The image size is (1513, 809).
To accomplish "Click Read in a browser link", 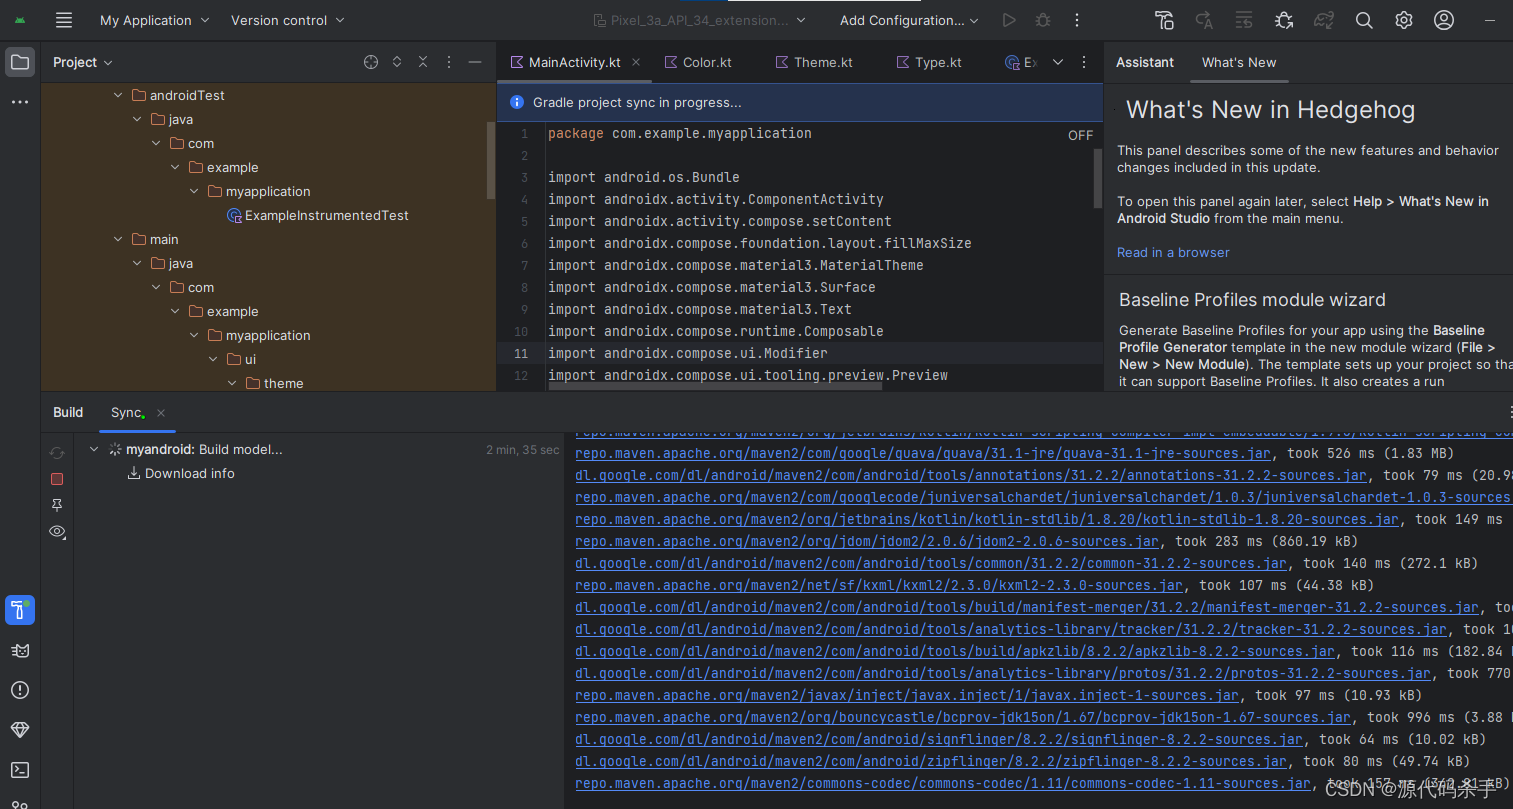I will pos(1173,252).
